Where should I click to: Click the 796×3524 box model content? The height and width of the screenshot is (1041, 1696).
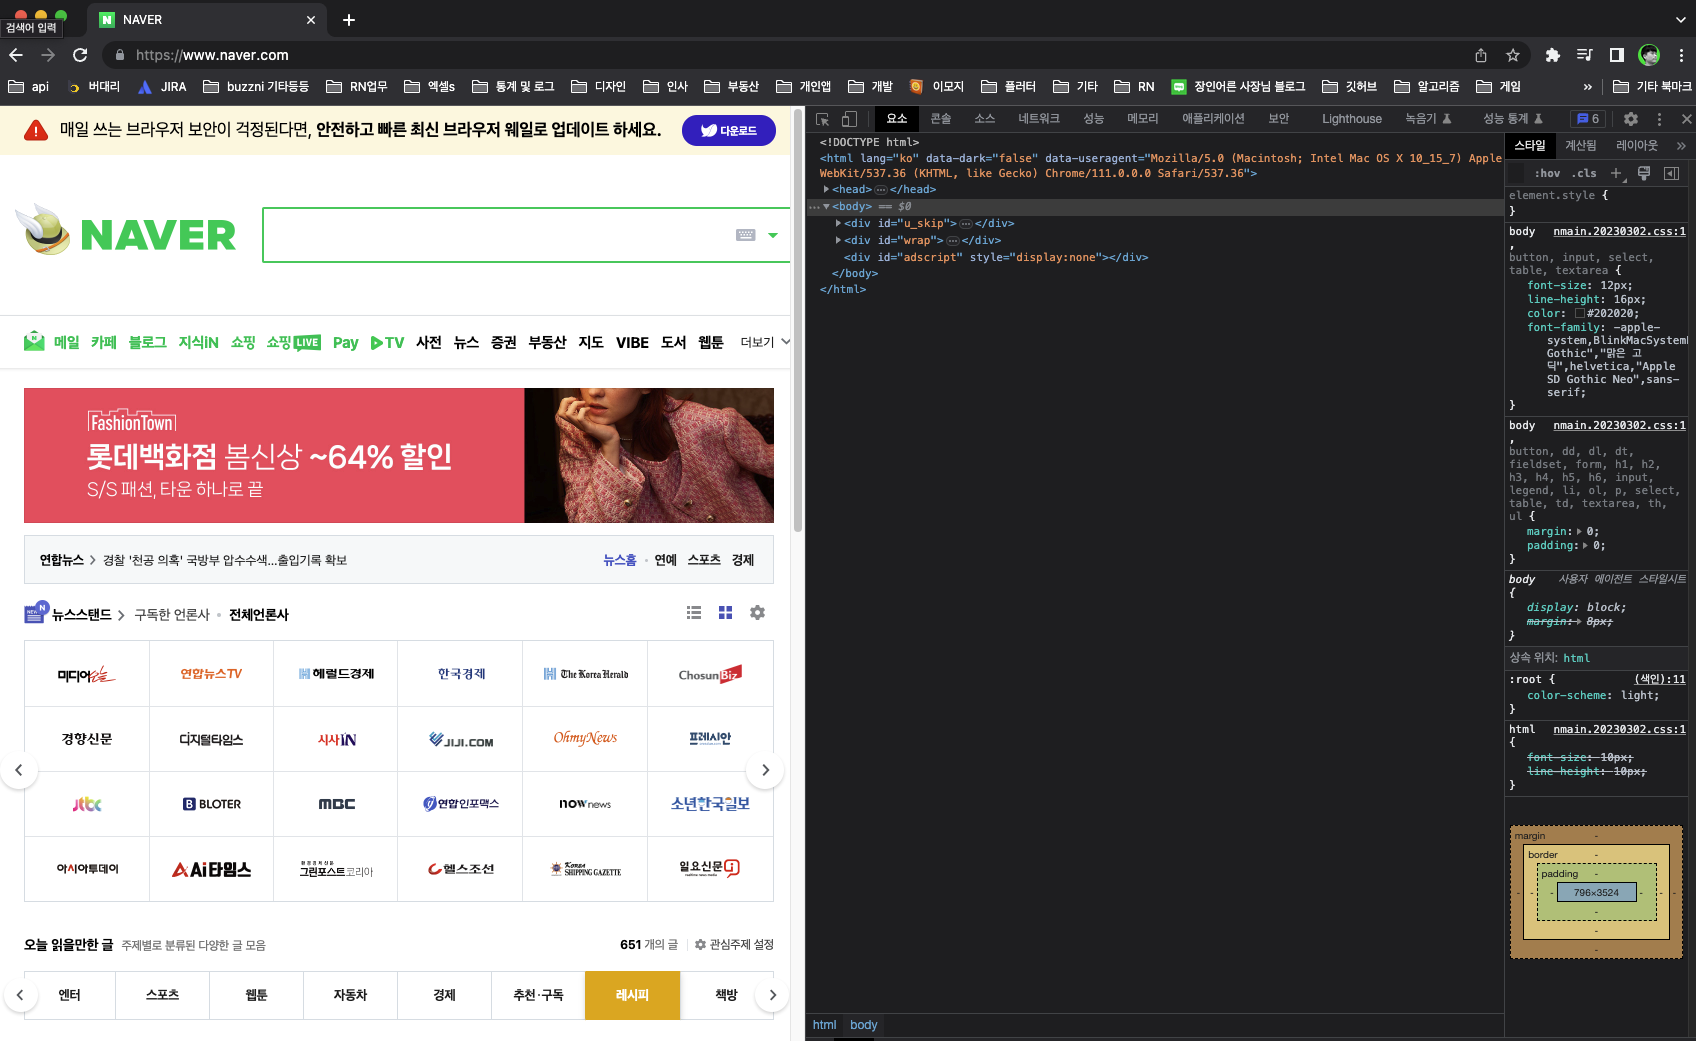point(1596,892)
